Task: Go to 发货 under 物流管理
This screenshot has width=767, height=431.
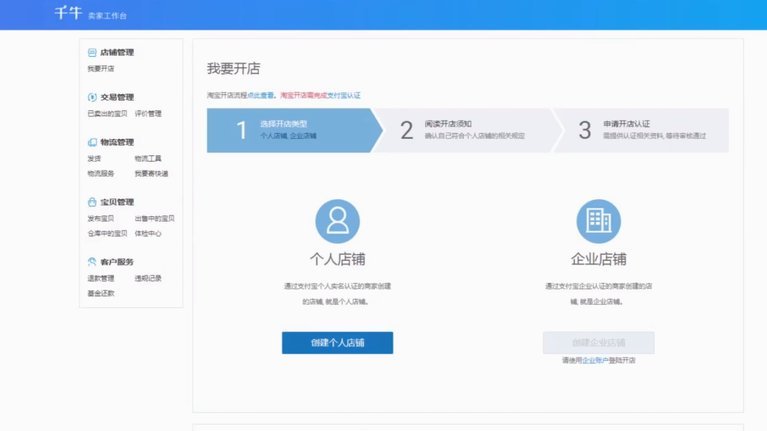Action: (94, 159)
